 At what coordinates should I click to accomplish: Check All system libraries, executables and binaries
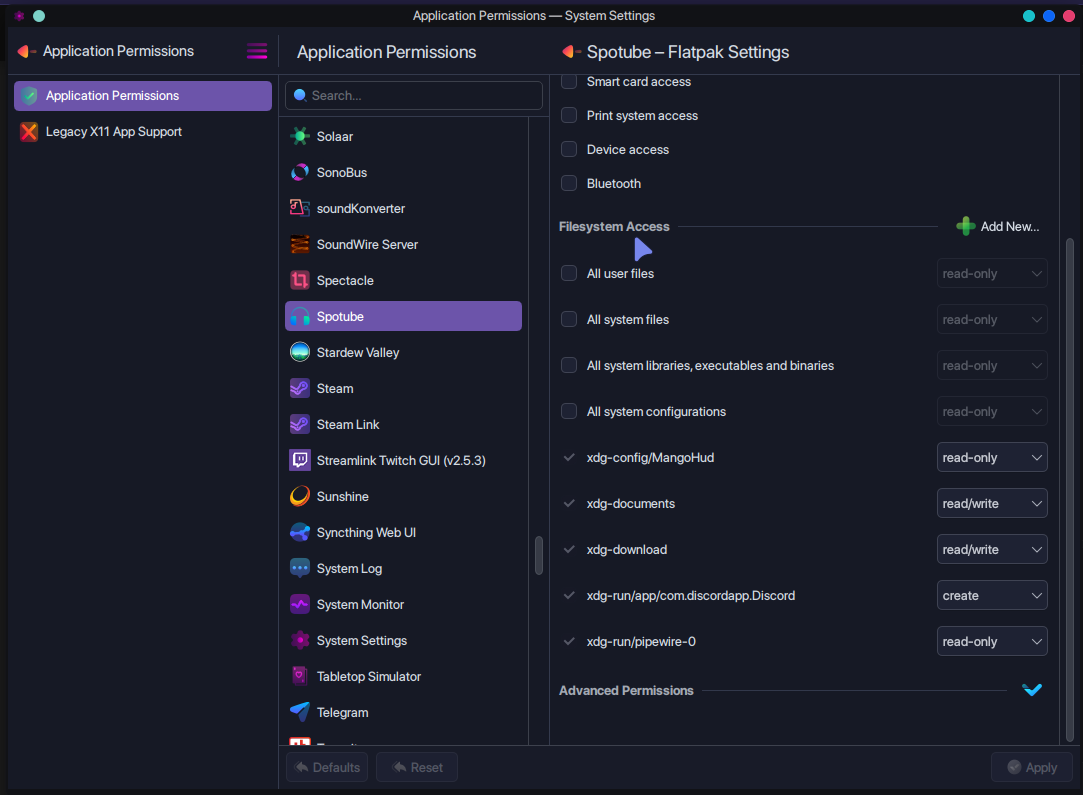click(569, 365)
